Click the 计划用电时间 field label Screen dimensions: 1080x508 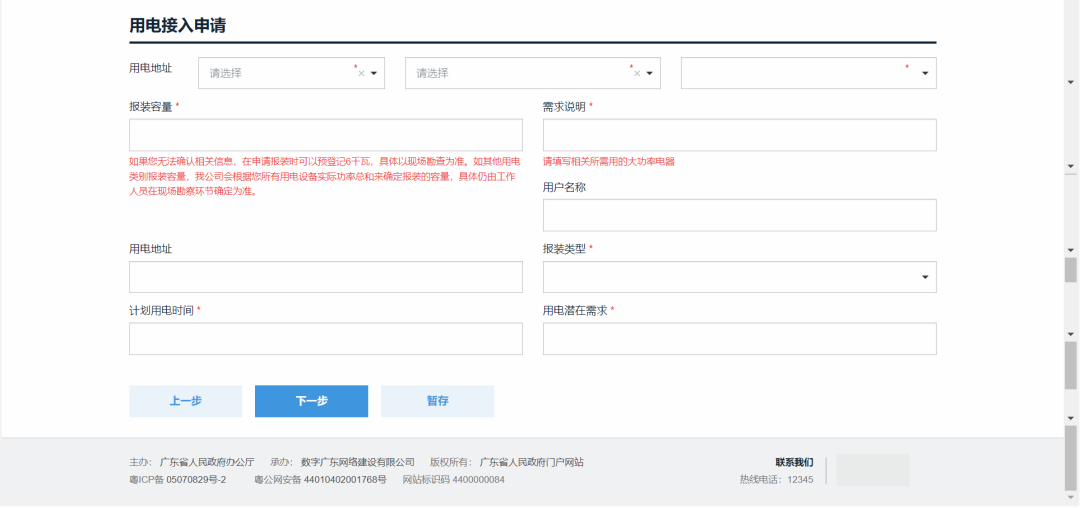point(161,310)
